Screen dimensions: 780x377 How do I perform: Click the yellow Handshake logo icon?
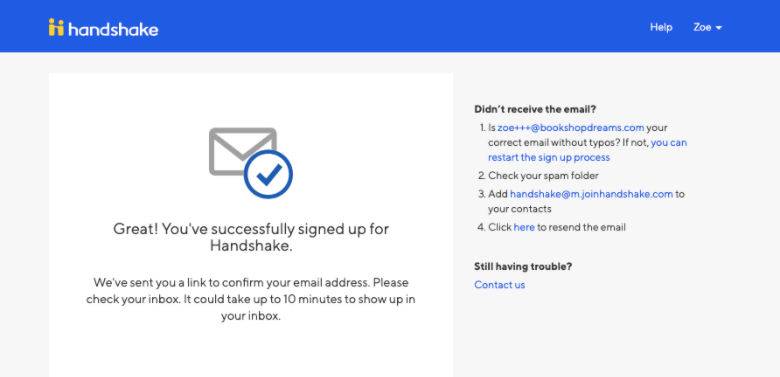[x=56, y=27]
